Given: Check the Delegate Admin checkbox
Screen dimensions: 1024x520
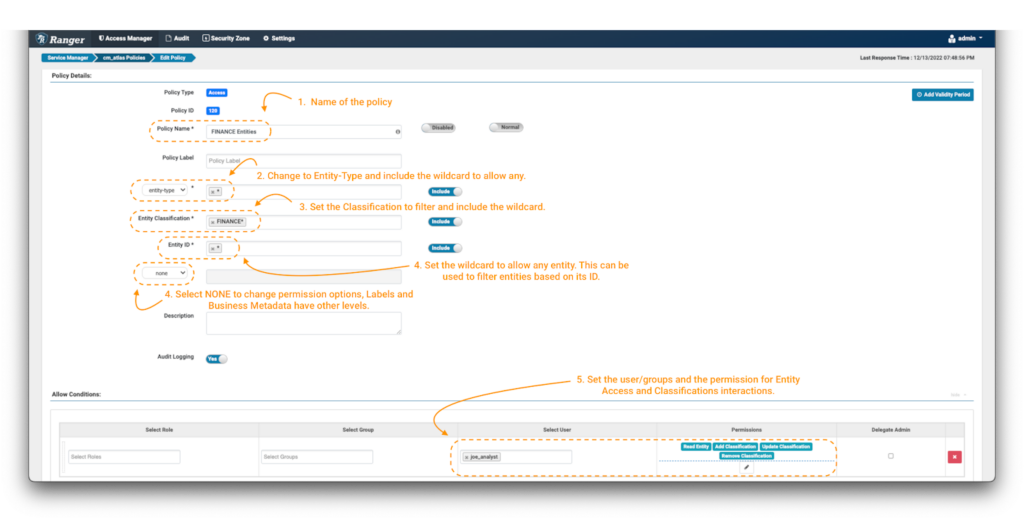Looking at the screenshot, I should pos(891,456).
